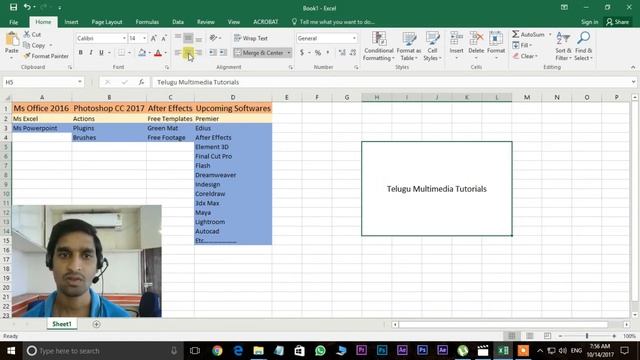
Task: Increase the font size
Action: coord(153,38)
